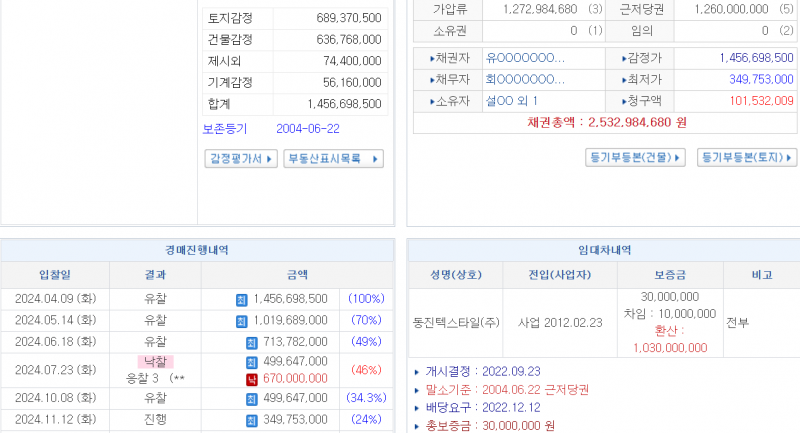800x433 pixels.
Task: Select the 임대차내역 section header
Action: click(603, 250)
